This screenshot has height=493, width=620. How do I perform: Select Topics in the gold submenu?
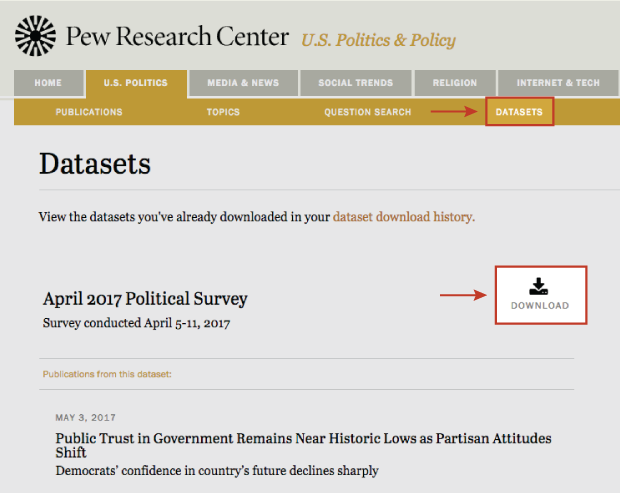(223, 112)
